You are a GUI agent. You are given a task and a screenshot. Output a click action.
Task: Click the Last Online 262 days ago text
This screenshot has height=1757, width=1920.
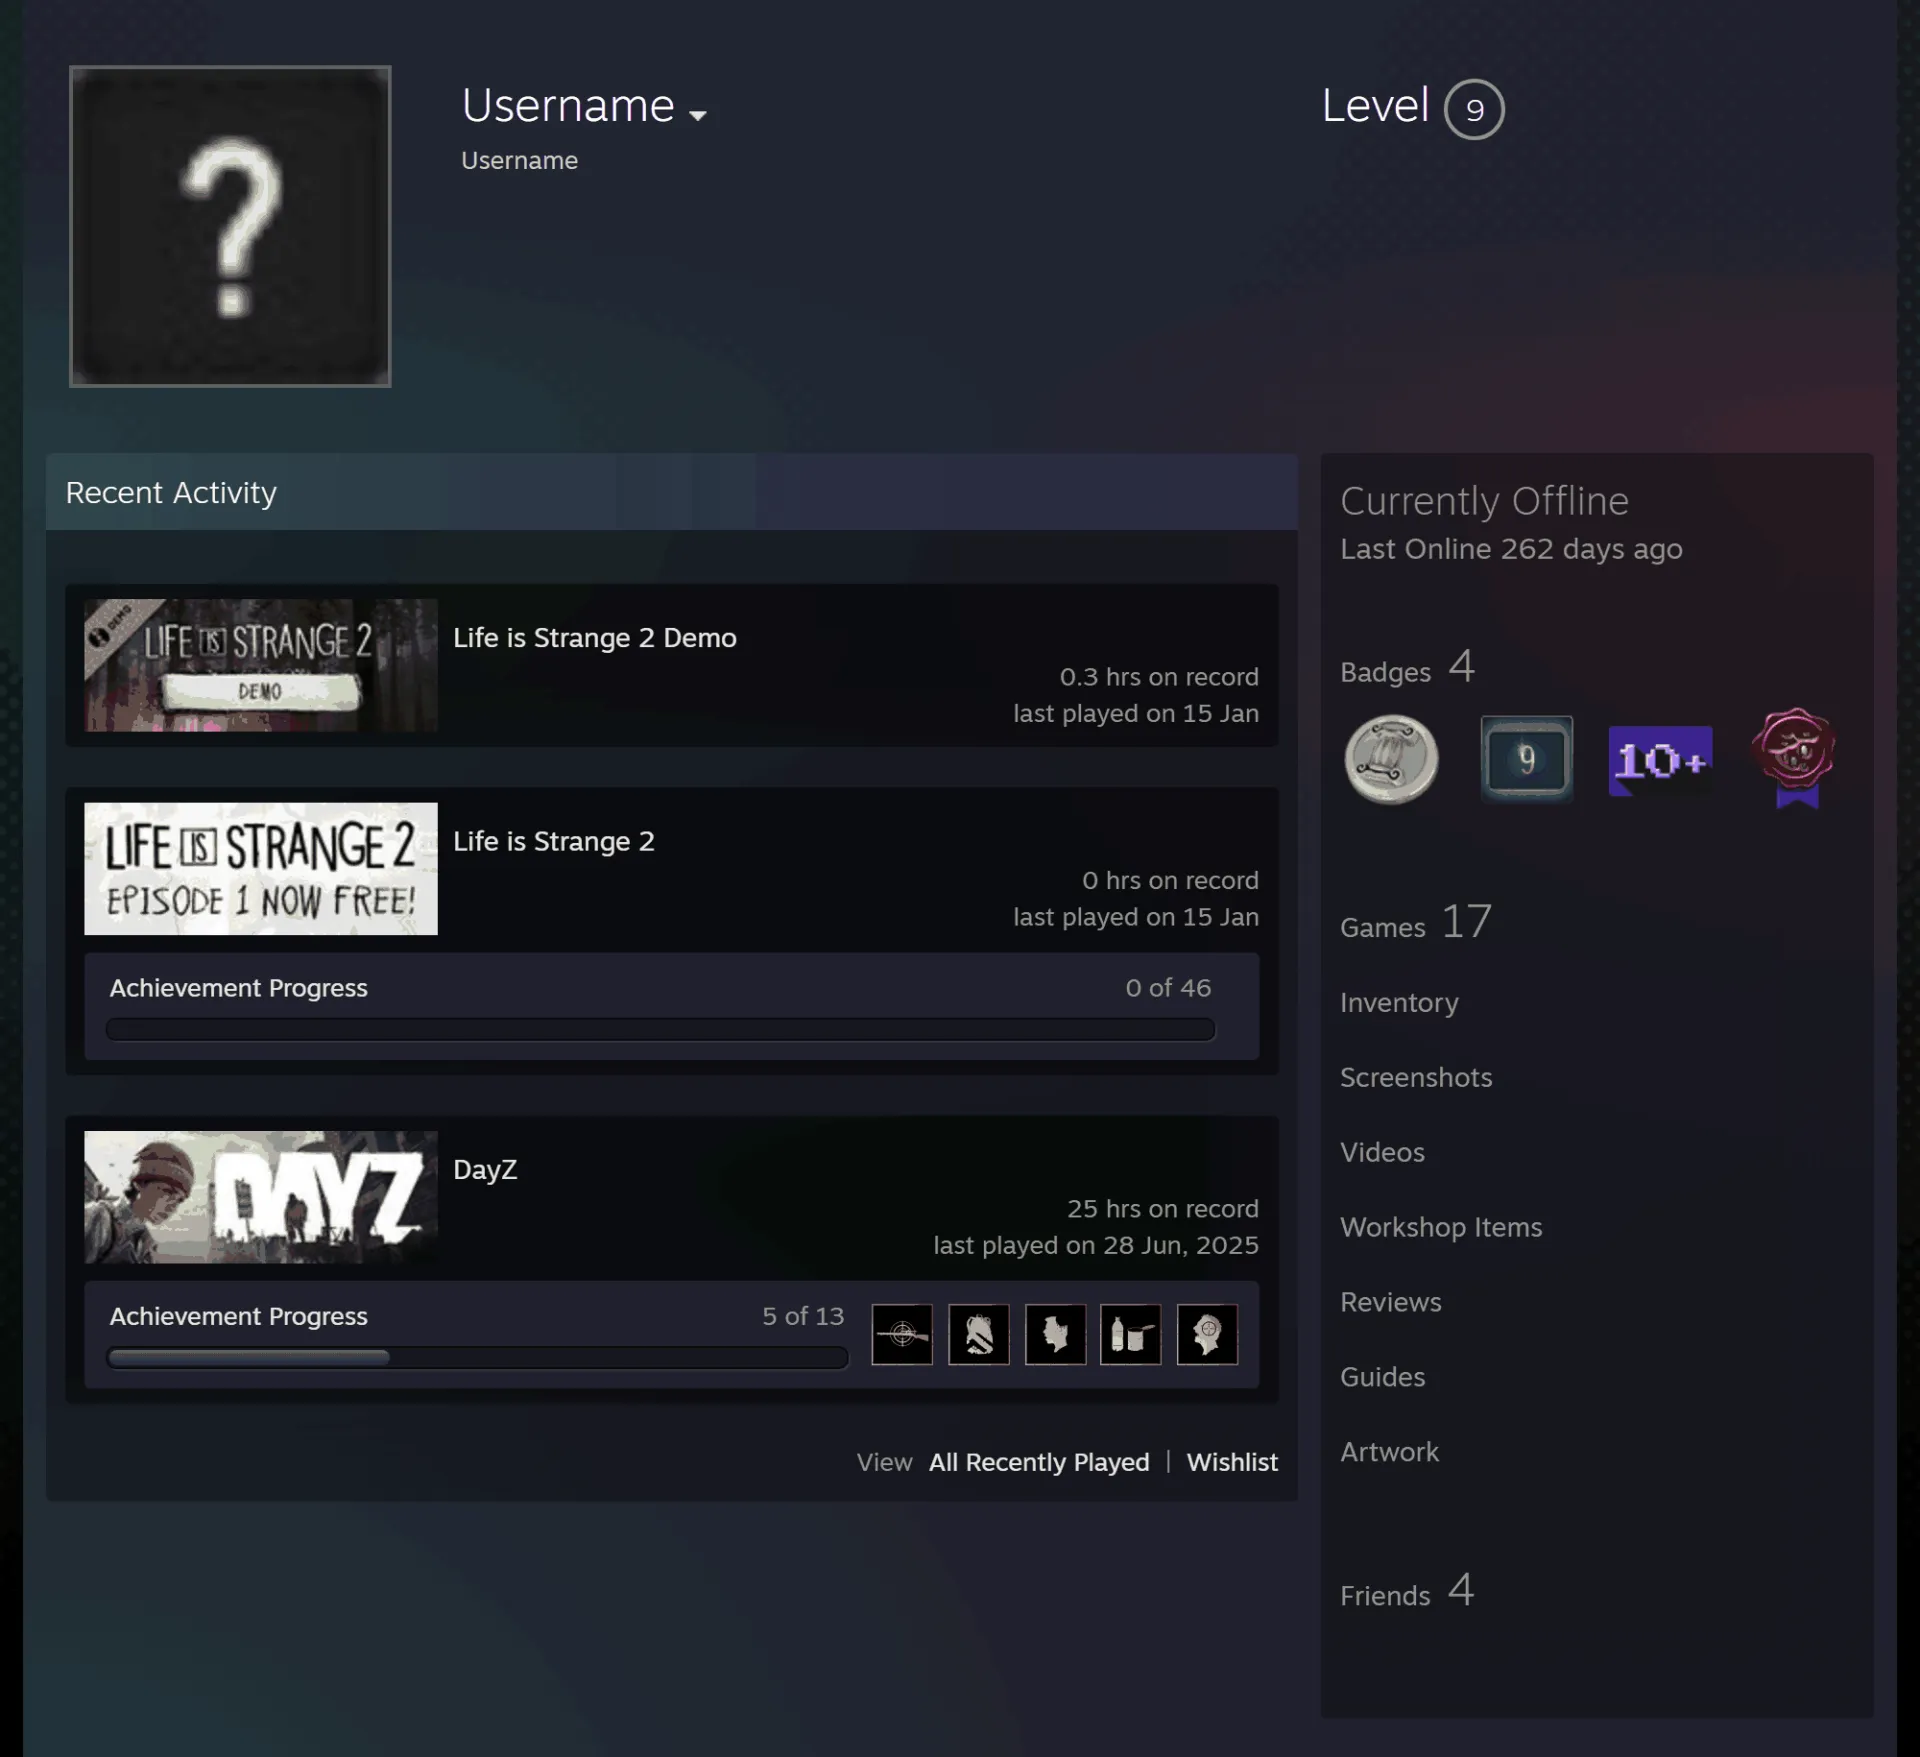pyautogui.click(x=1511, y=550)
